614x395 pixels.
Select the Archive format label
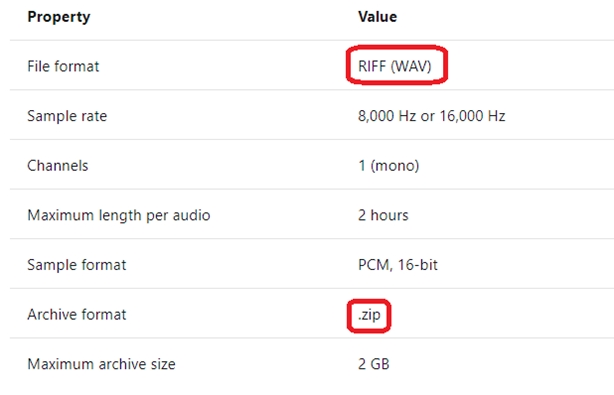(x=77, y=314)
